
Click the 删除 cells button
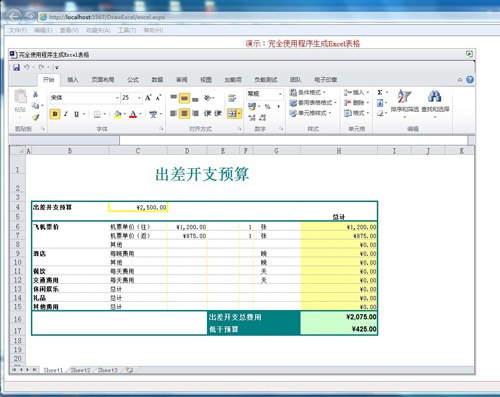(x=357, y=103)
